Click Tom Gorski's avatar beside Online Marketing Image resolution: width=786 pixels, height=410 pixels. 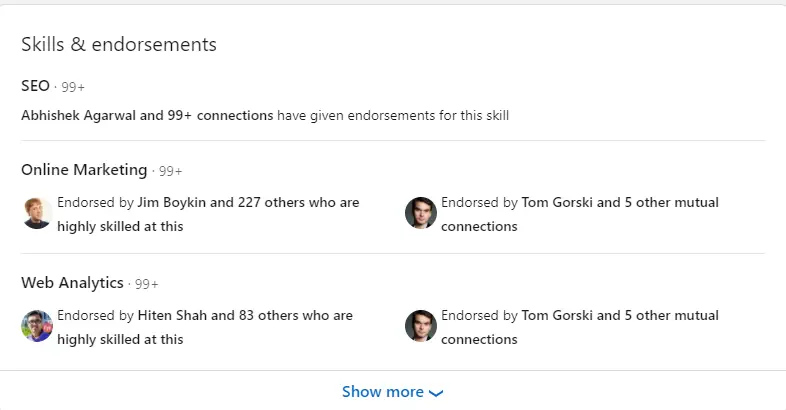pos(420,214)
